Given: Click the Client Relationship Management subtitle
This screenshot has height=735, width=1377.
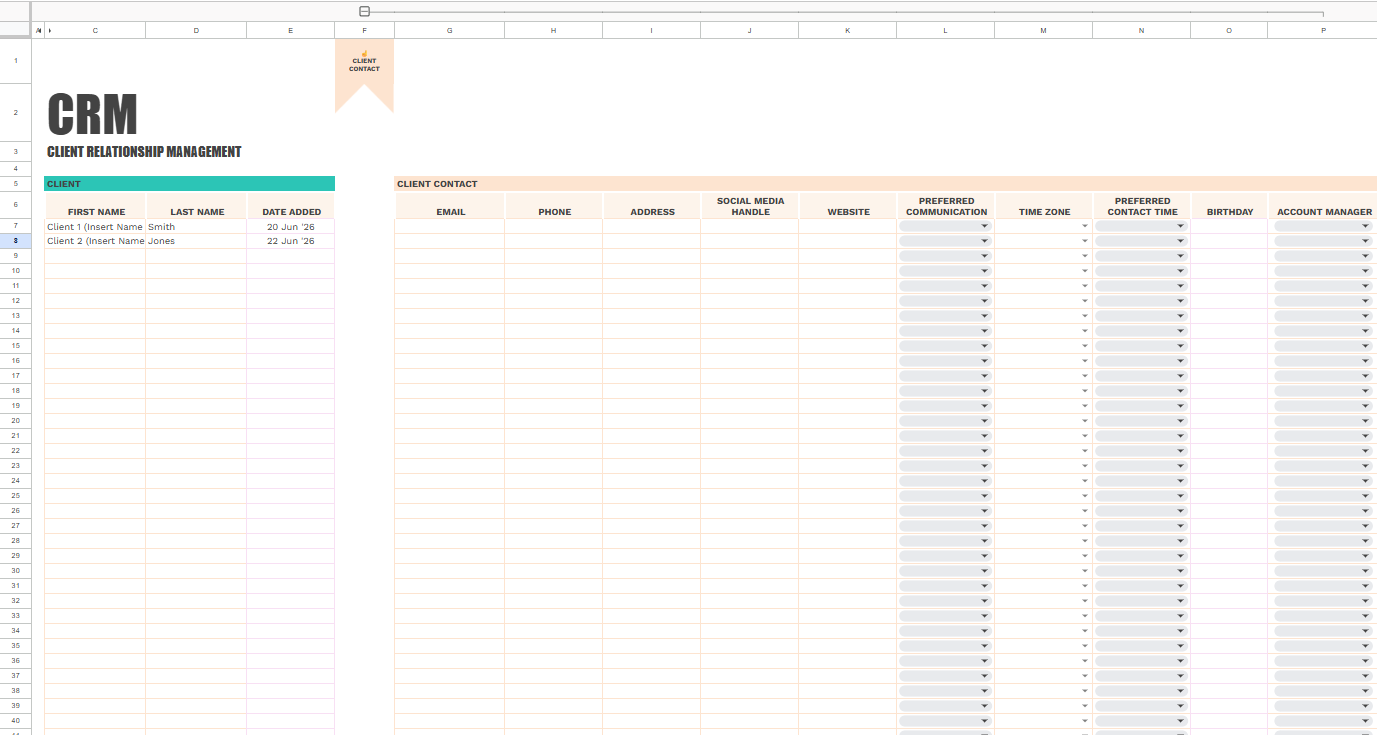Looking at the screenshot, I should pyautogui.click(x=144, y=152).
